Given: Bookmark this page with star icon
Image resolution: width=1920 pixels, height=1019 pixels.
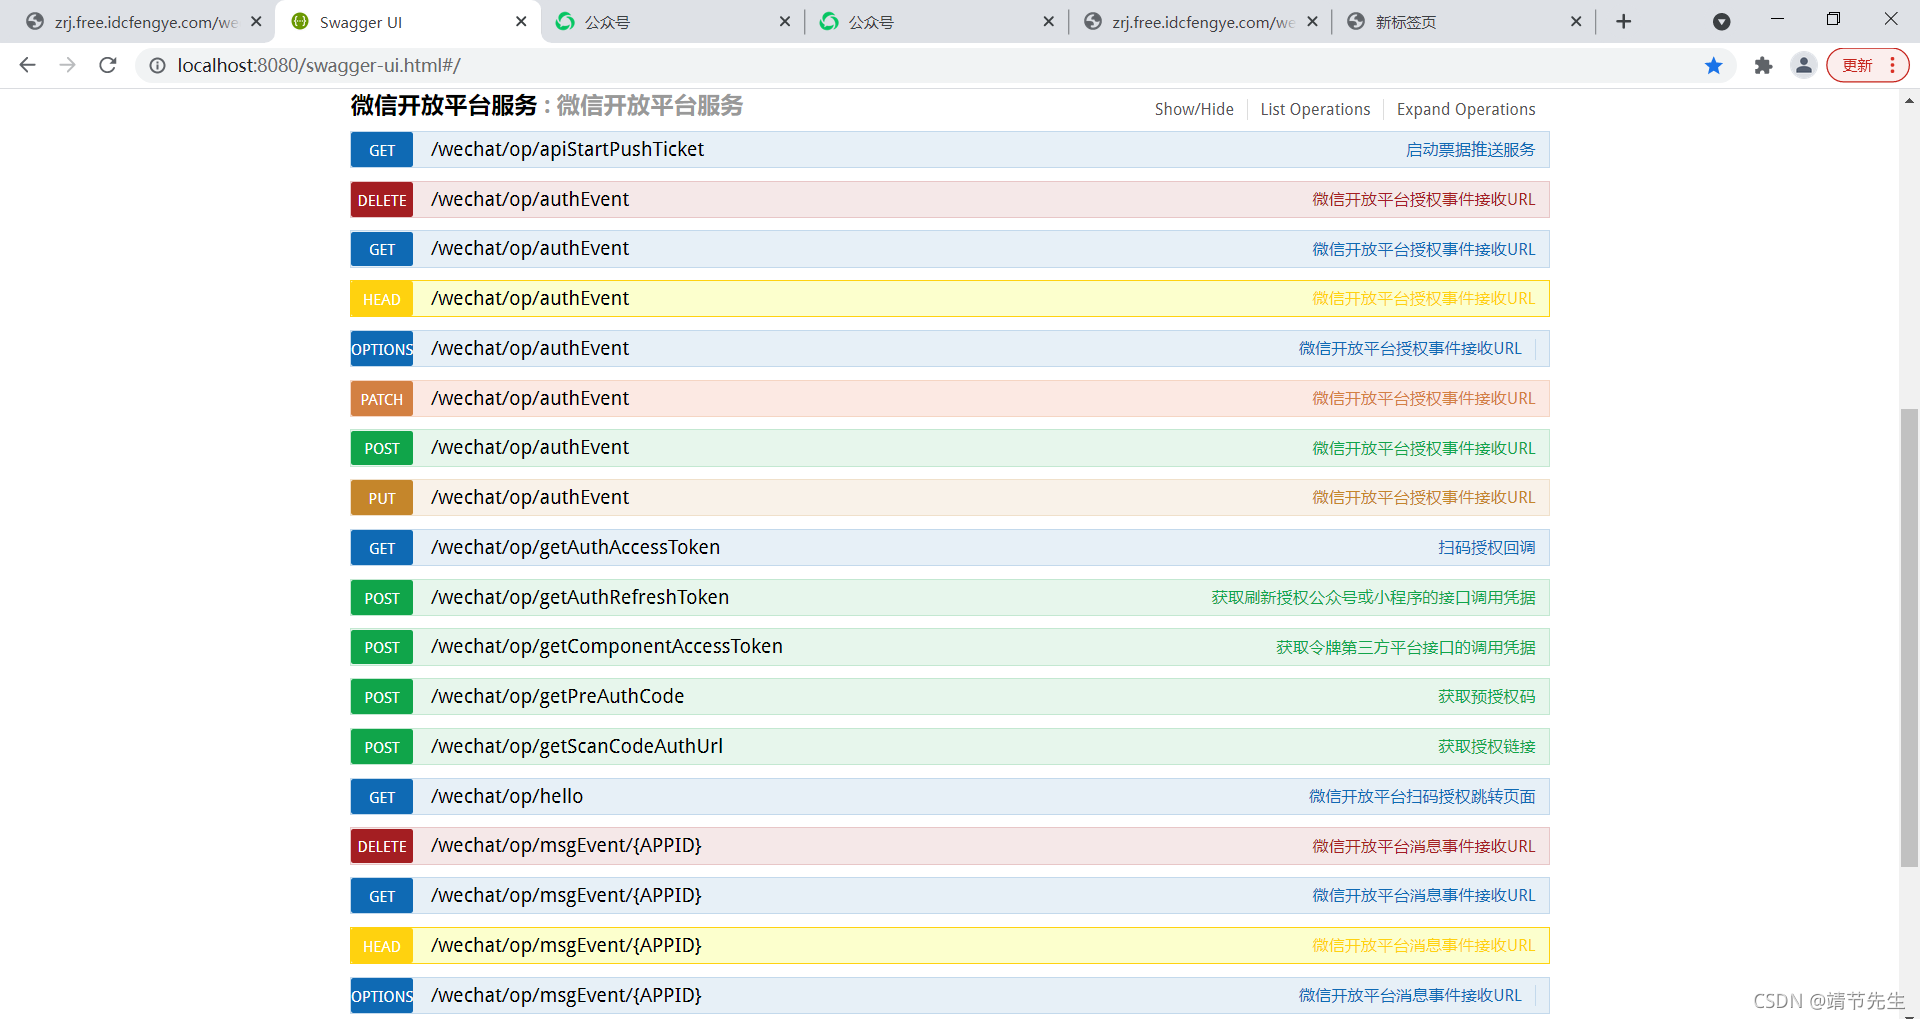Looking at the screenshot, I should (1714, 65).
